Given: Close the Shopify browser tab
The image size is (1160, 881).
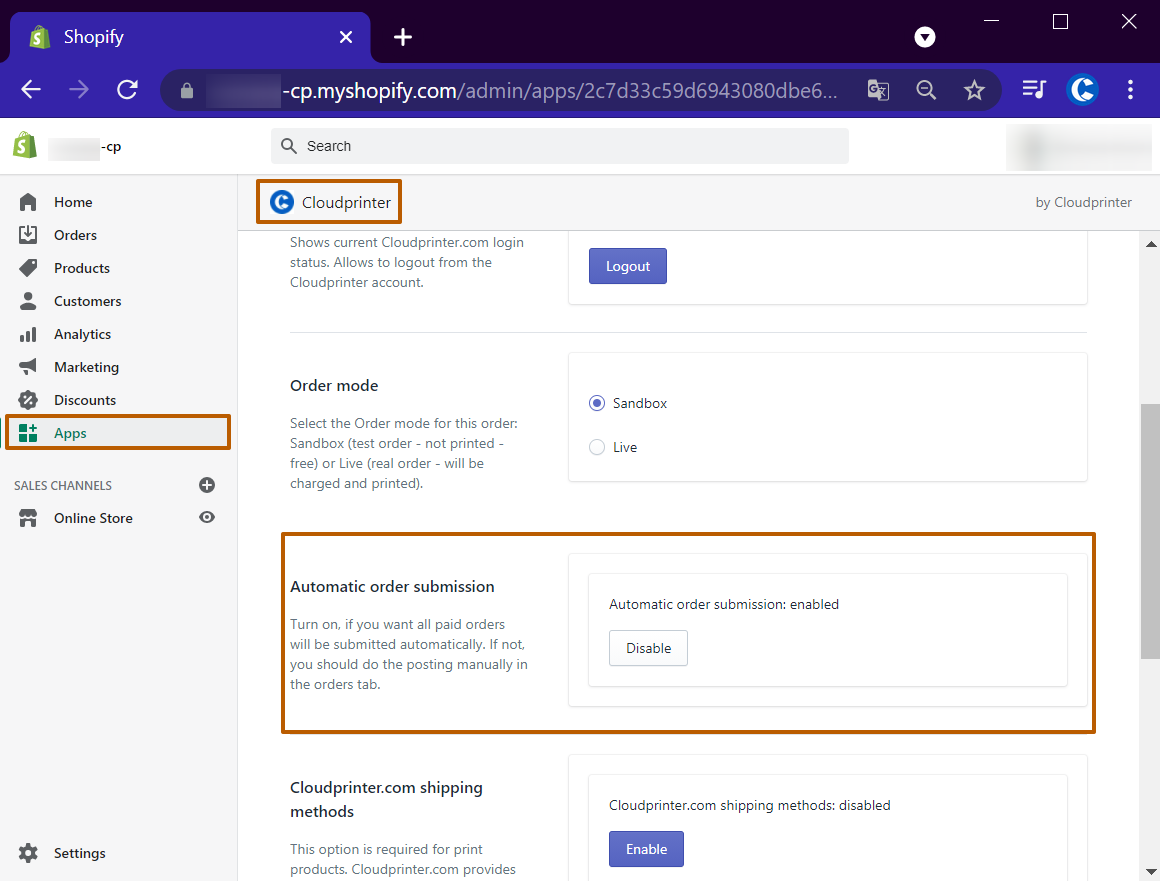Looking at the screenshot, I should pyautogui.click(x=345, y=37).
